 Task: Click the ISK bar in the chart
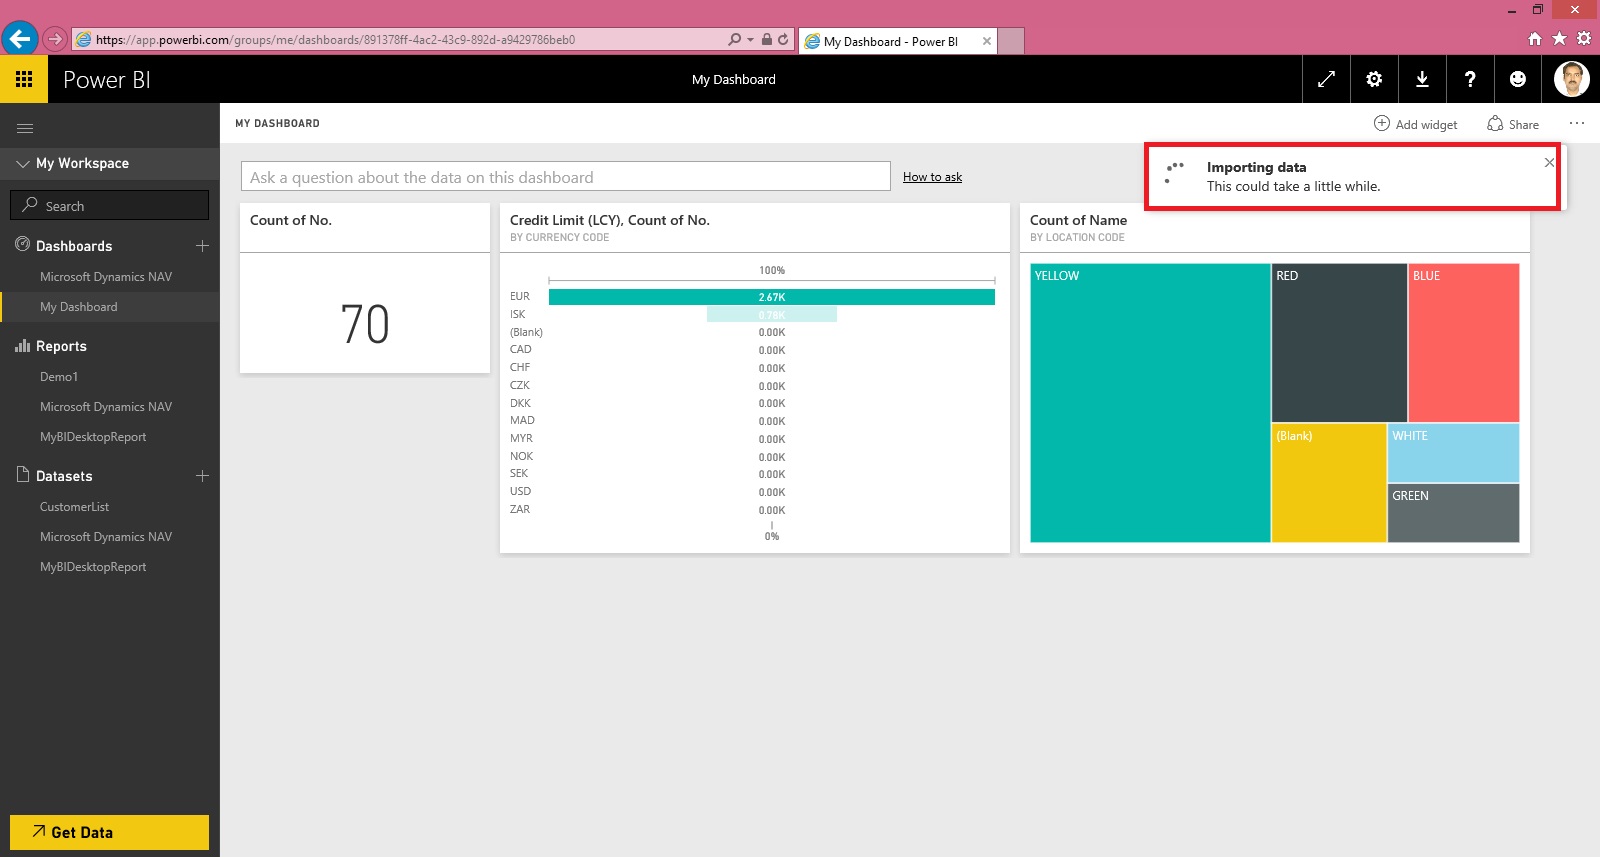[x=771, y=315]
